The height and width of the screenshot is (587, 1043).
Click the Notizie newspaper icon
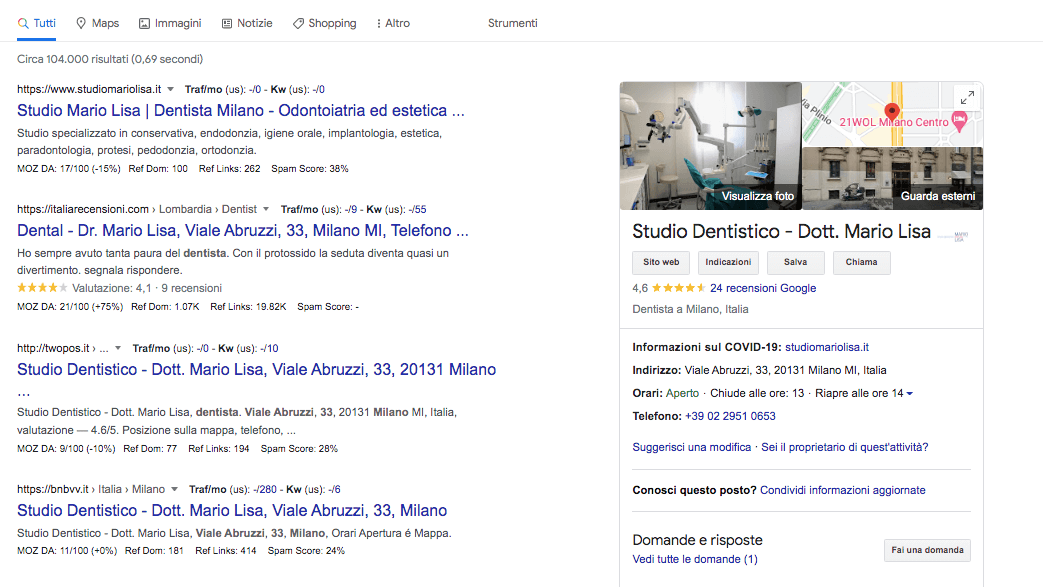point(227,23)
